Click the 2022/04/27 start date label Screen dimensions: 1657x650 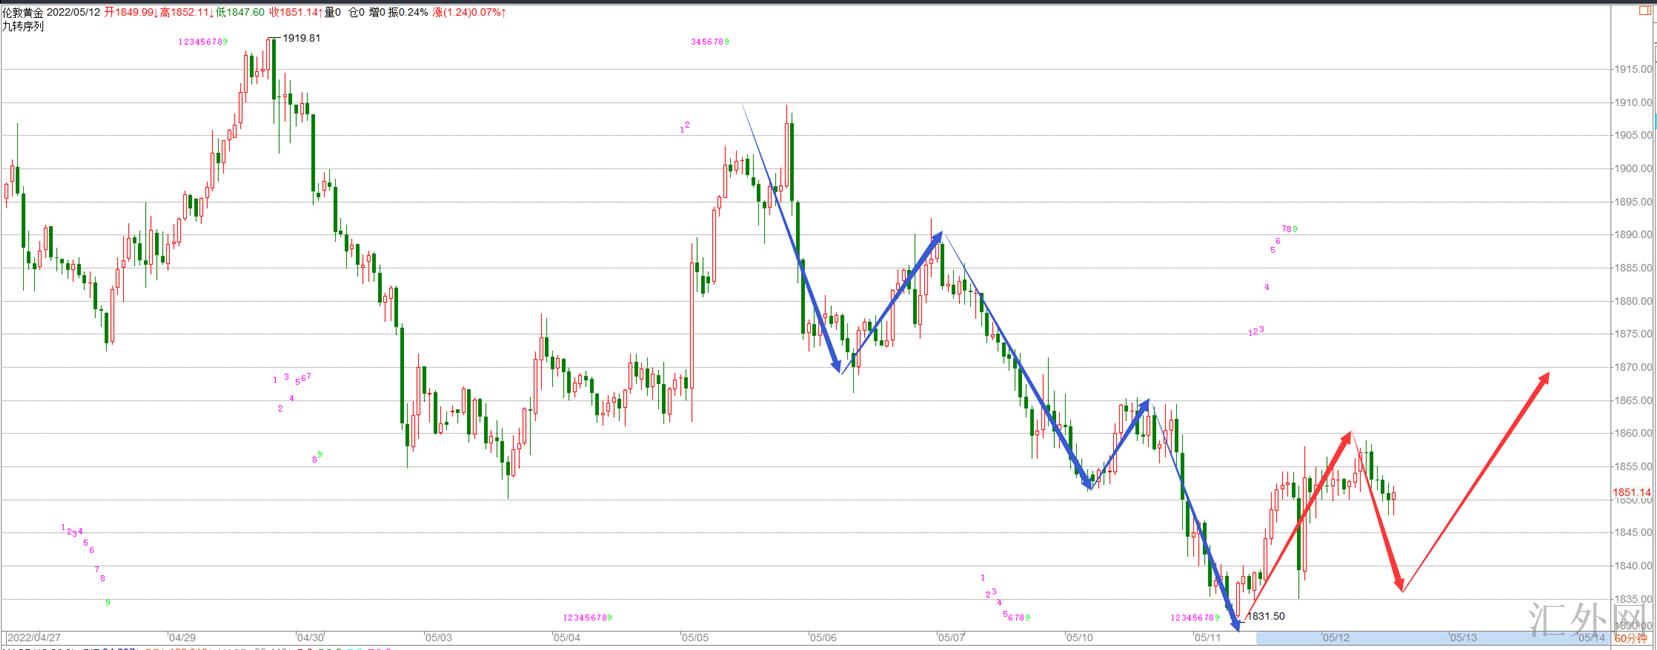coord(33,637)
